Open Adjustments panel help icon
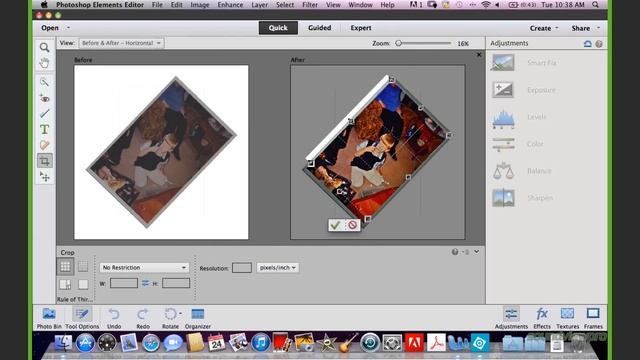The width and height of the screenshot is (640, 360). click(x=599, y=44)
